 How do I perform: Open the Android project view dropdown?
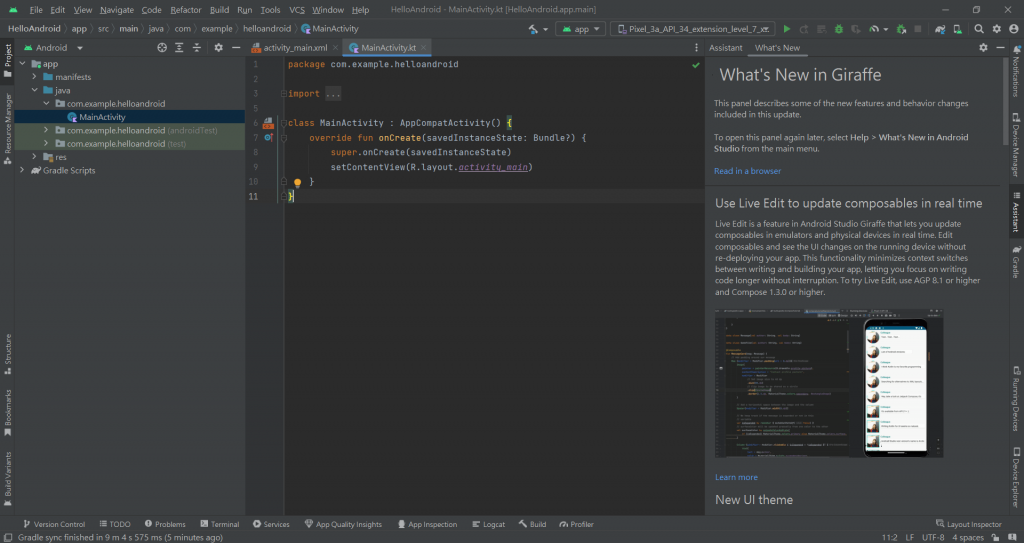click(54, 47)
